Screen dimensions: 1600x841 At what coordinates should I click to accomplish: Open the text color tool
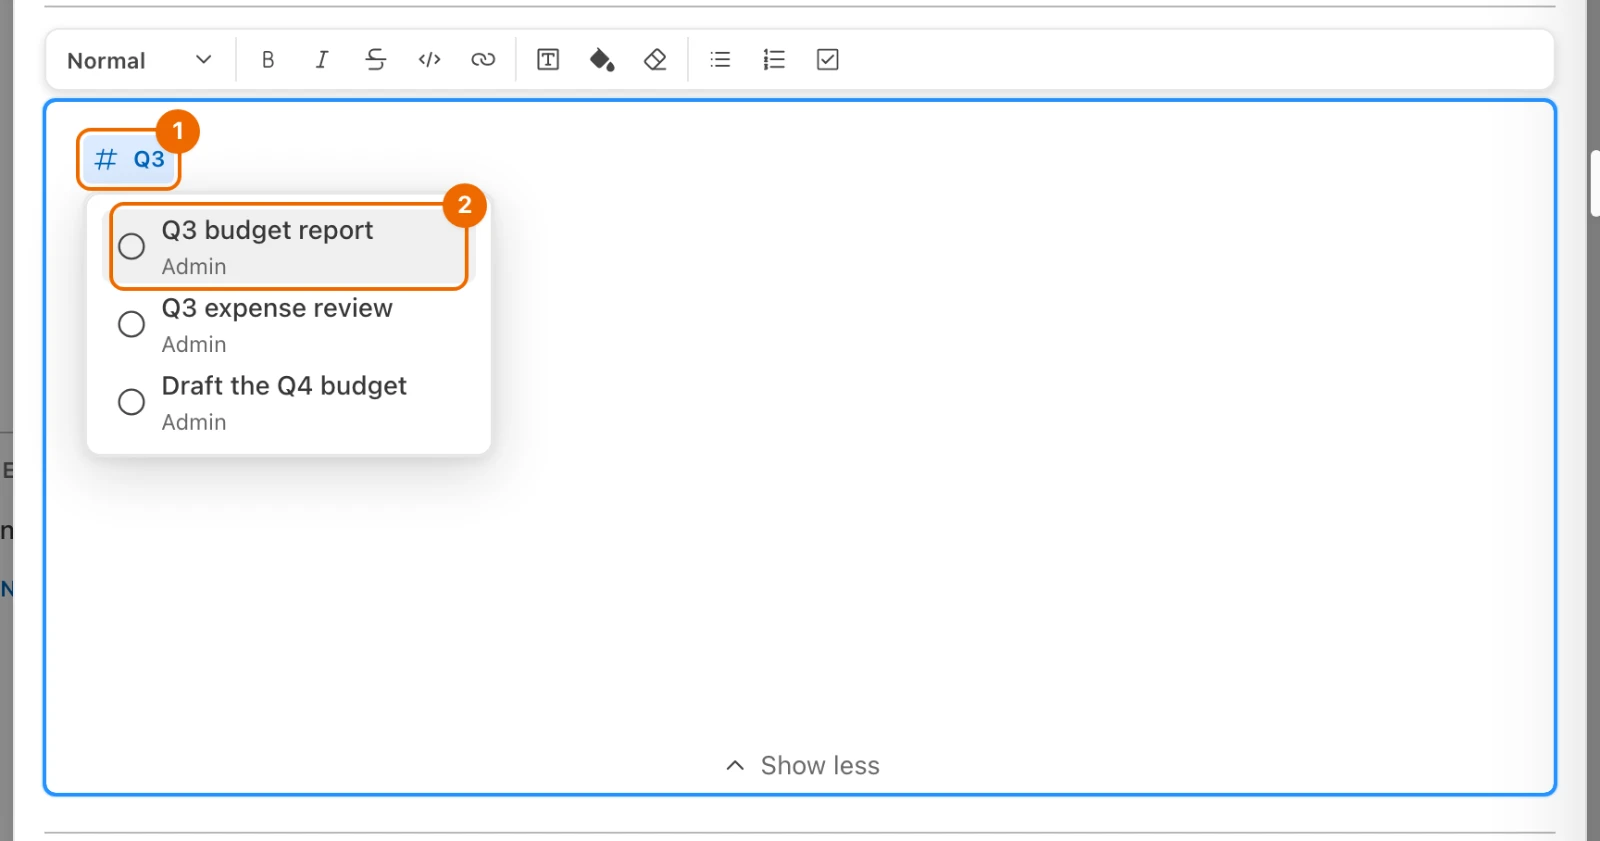point(548,60)
